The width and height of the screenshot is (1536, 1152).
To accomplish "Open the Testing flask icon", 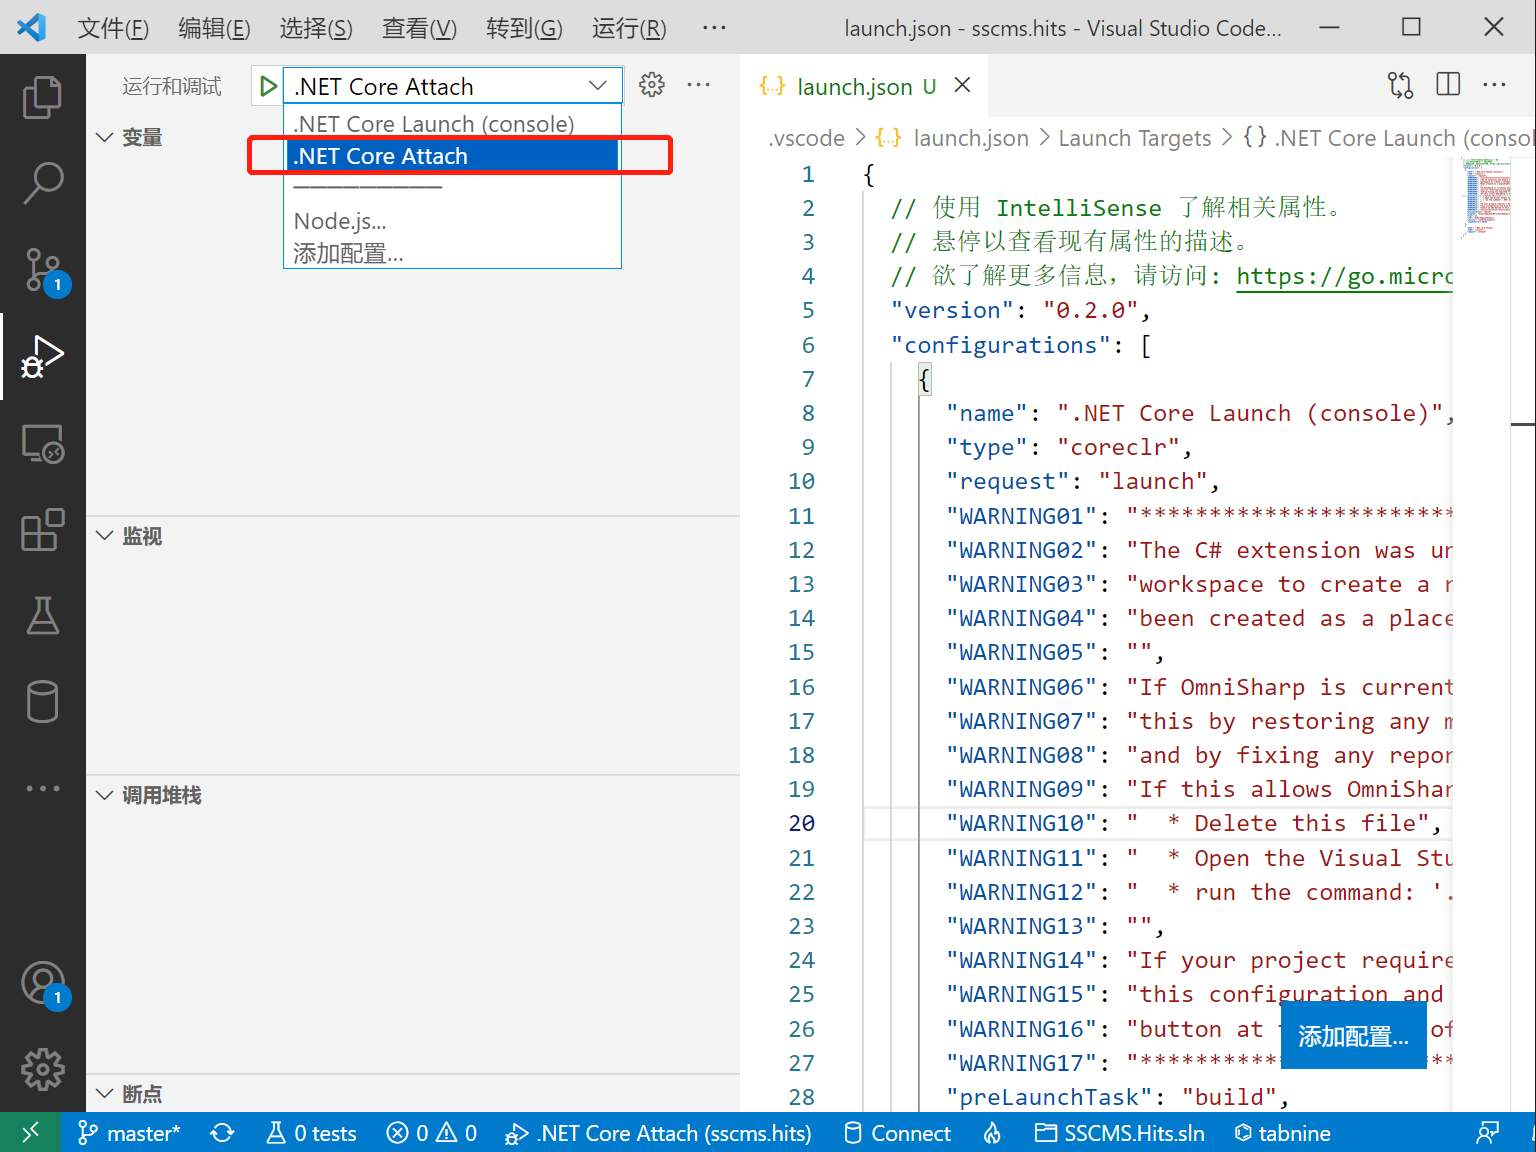I will pos(42,616).
